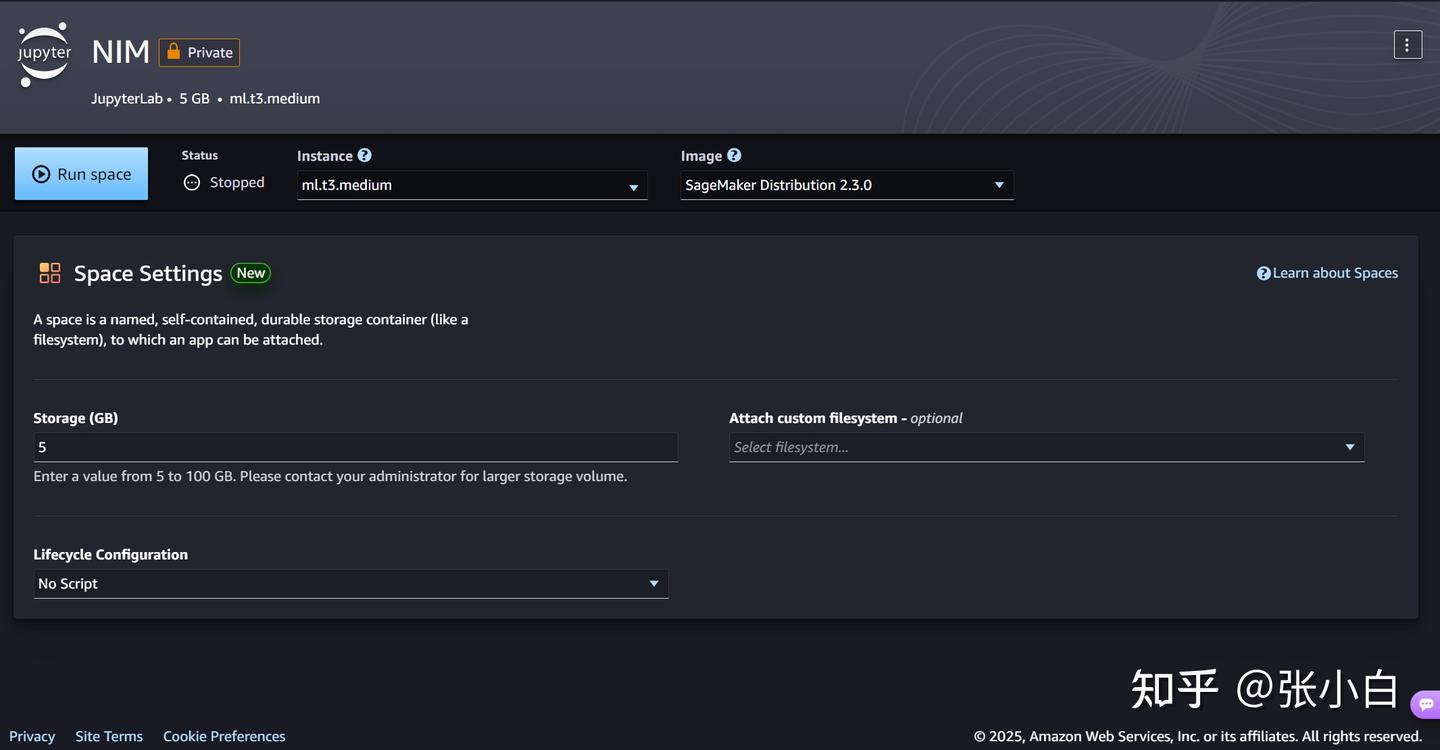This screenshot has width=1440, height=750.
Task: Open the Site Terms link
Action: coord(109,736)
